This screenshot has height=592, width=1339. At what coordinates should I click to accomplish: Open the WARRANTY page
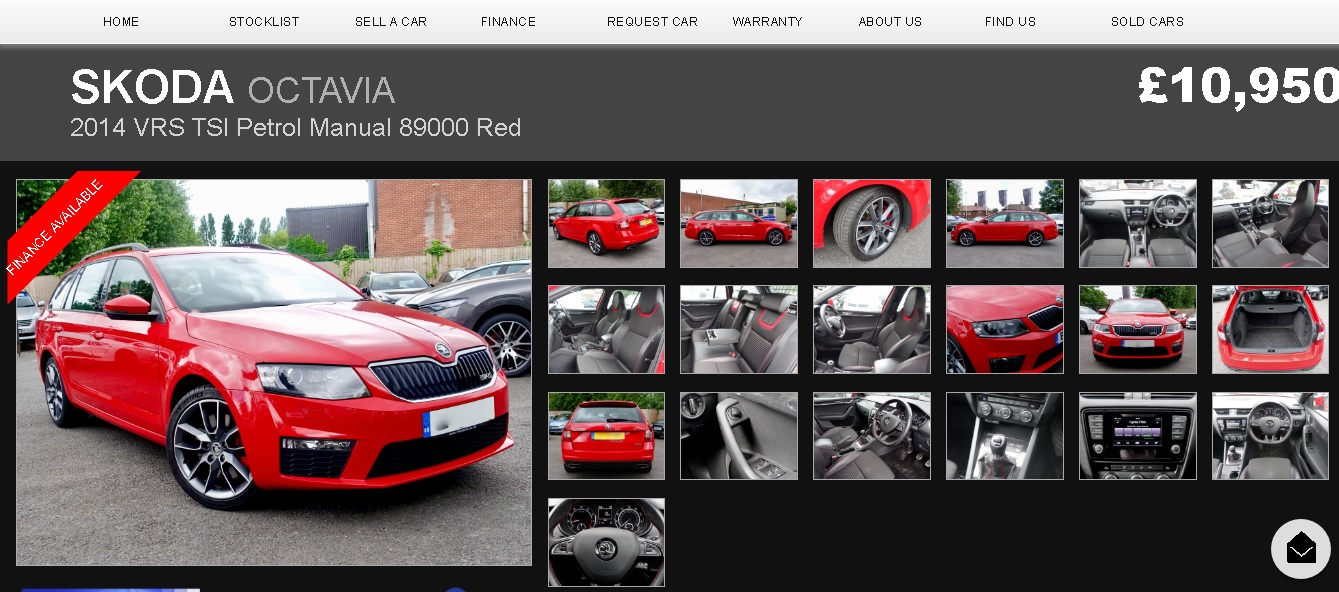767,21
